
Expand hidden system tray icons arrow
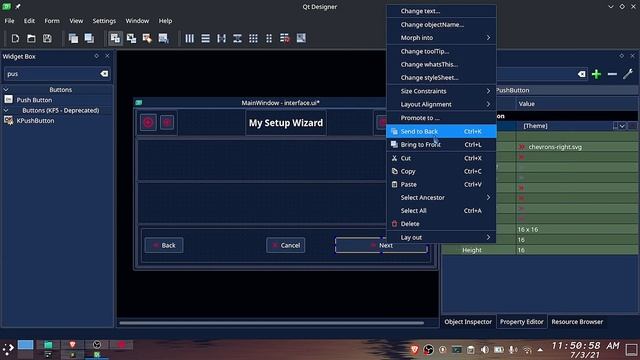point(540,350)
